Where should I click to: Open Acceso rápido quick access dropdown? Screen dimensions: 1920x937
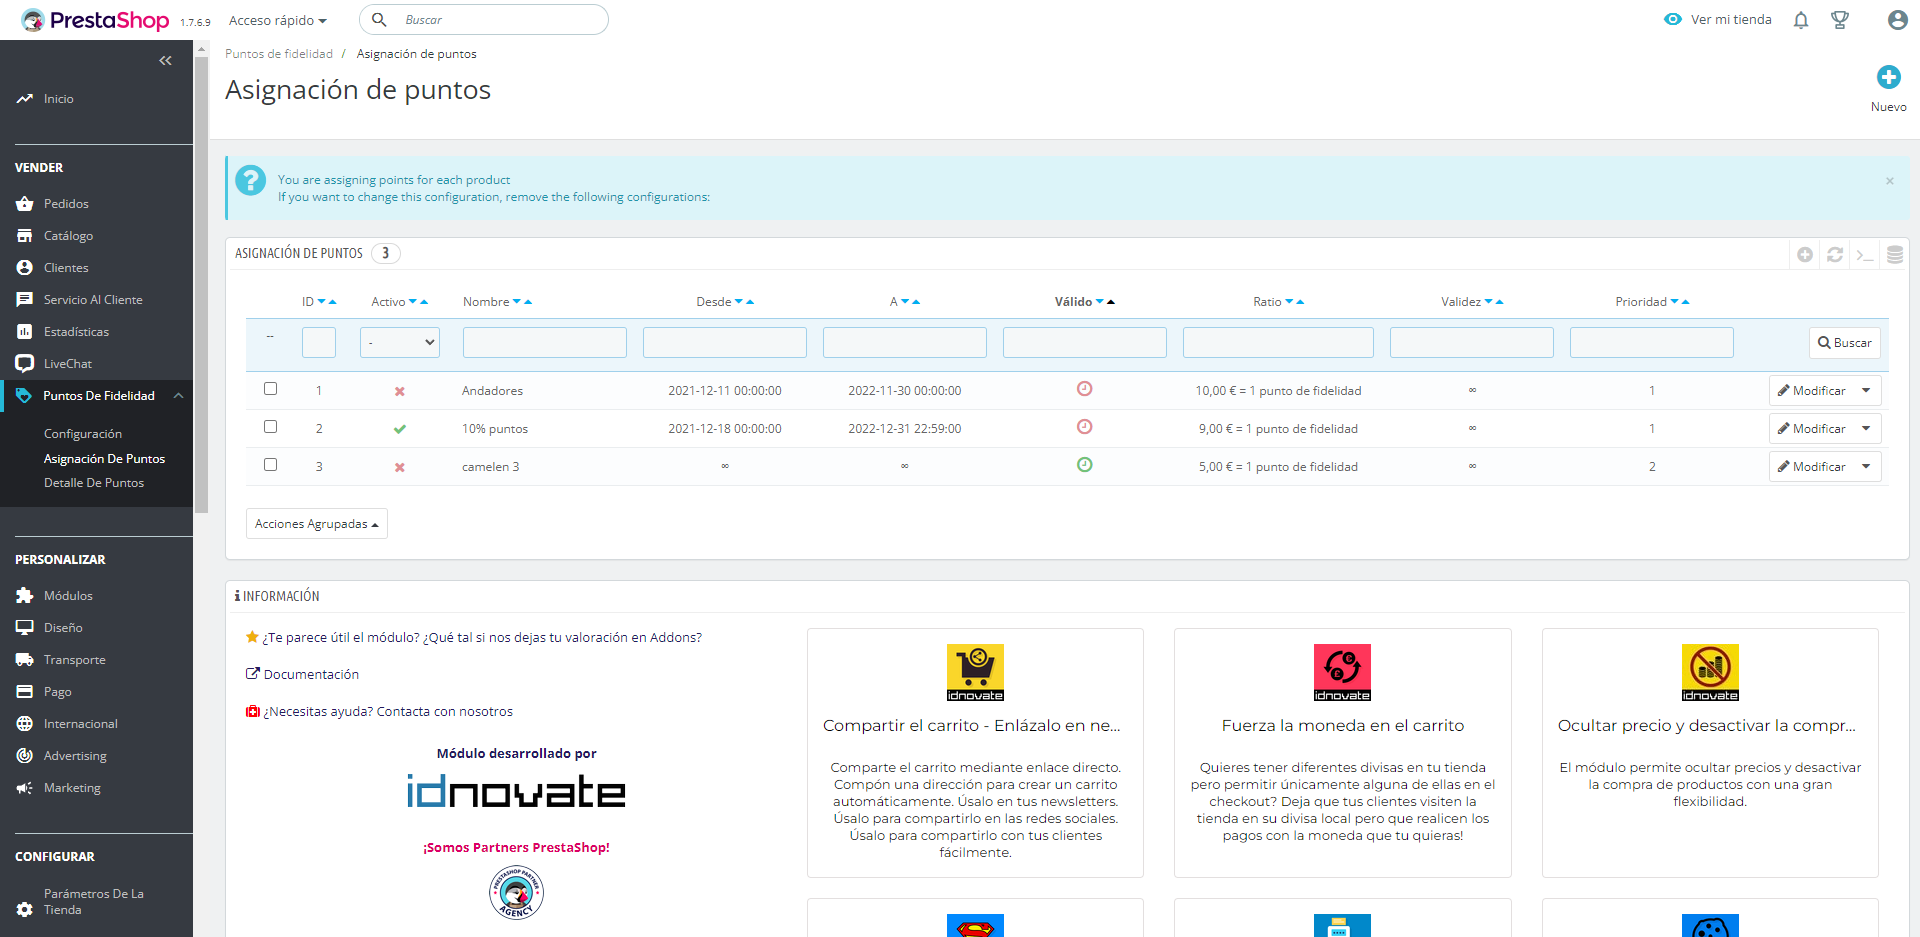[278, 20]
